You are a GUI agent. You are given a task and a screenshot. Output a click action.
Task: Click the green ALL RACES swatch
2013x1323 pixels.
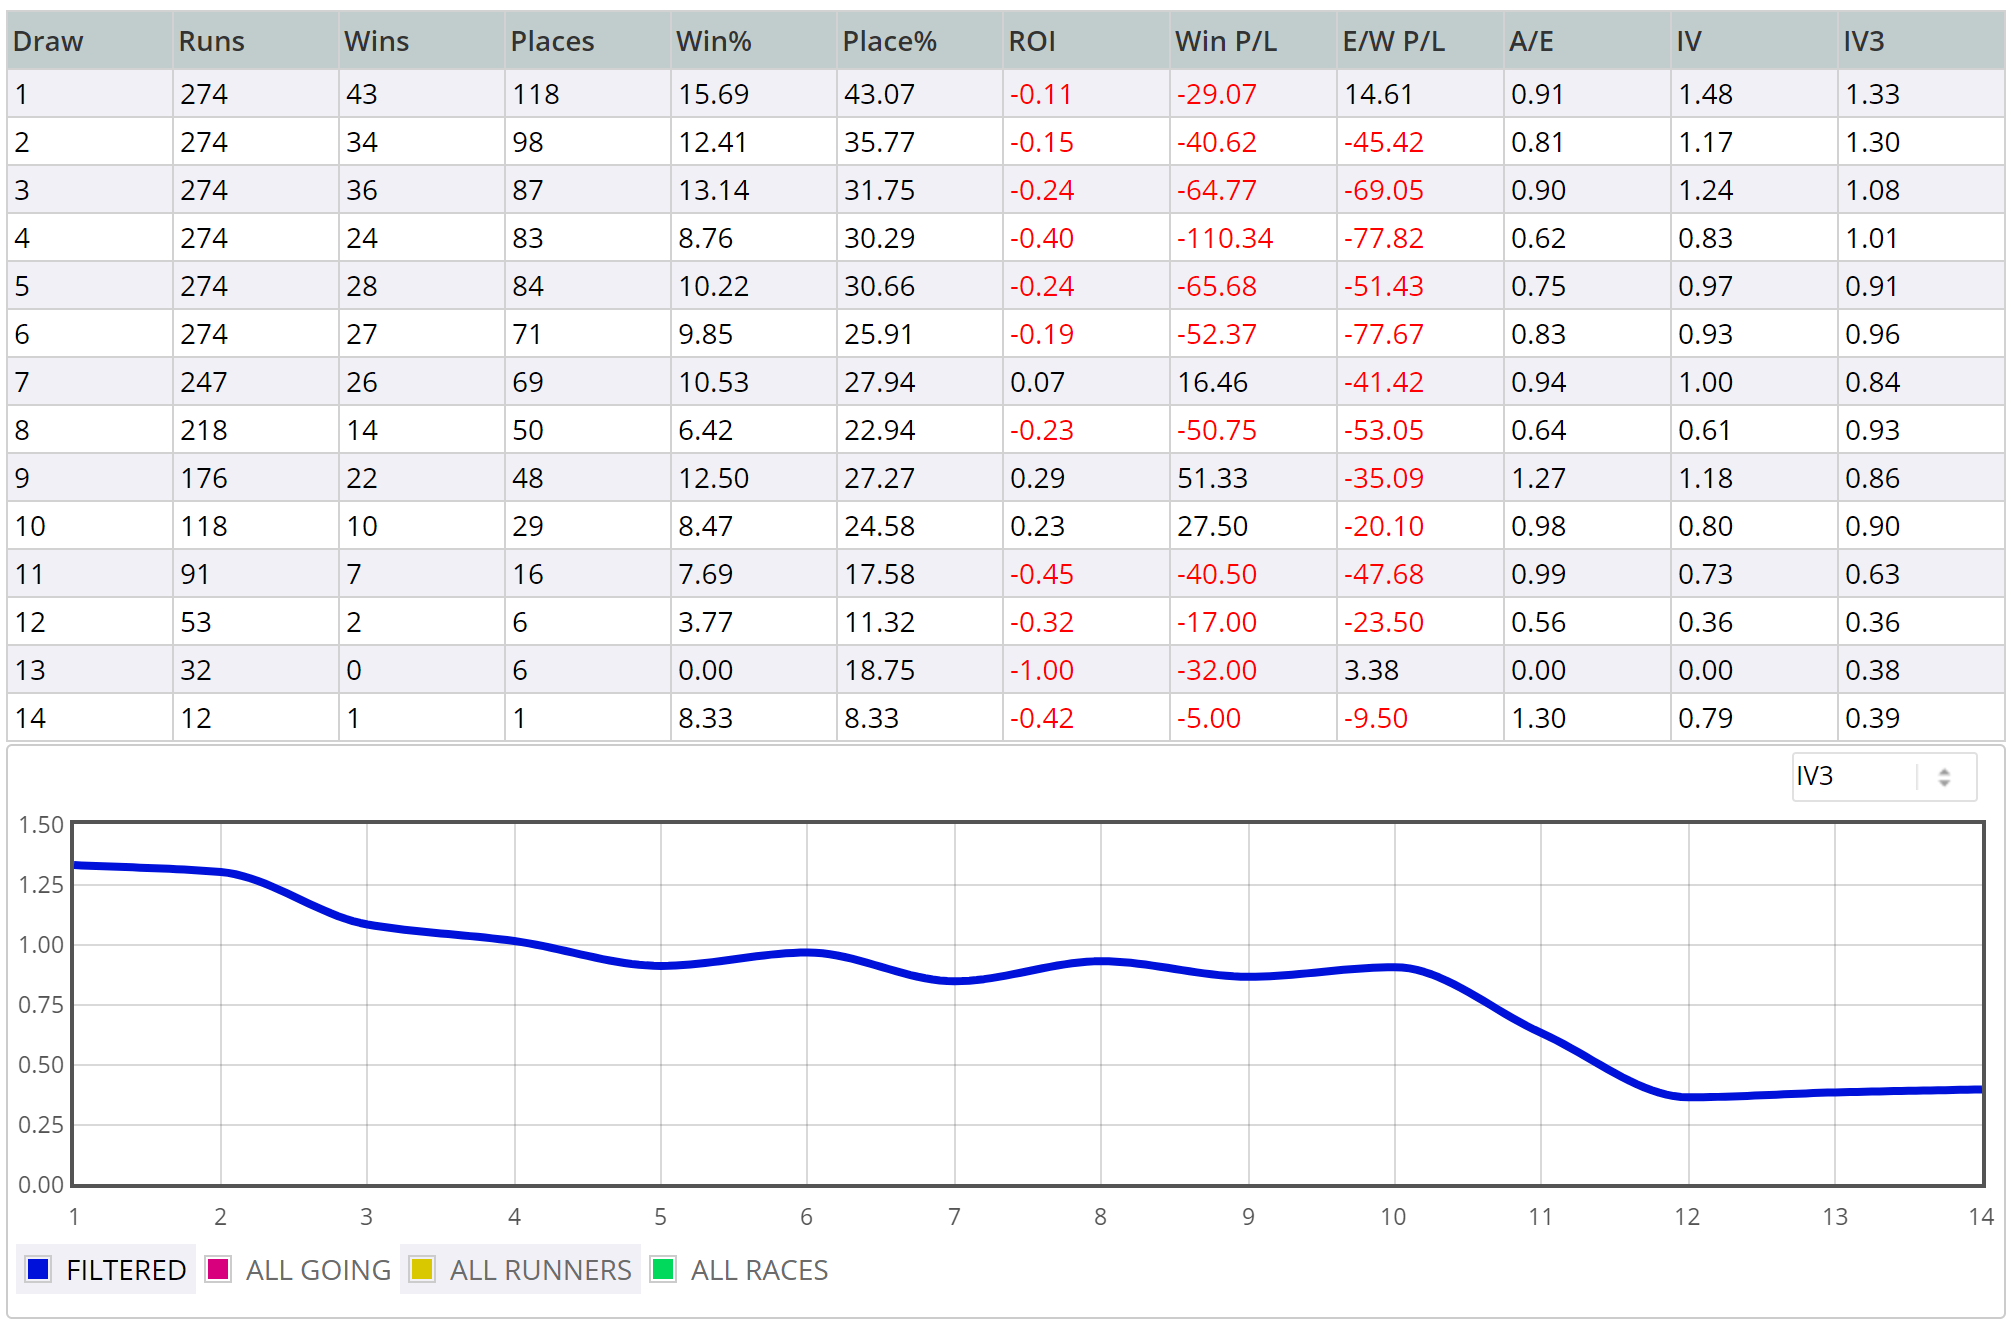coord(663,1269)
